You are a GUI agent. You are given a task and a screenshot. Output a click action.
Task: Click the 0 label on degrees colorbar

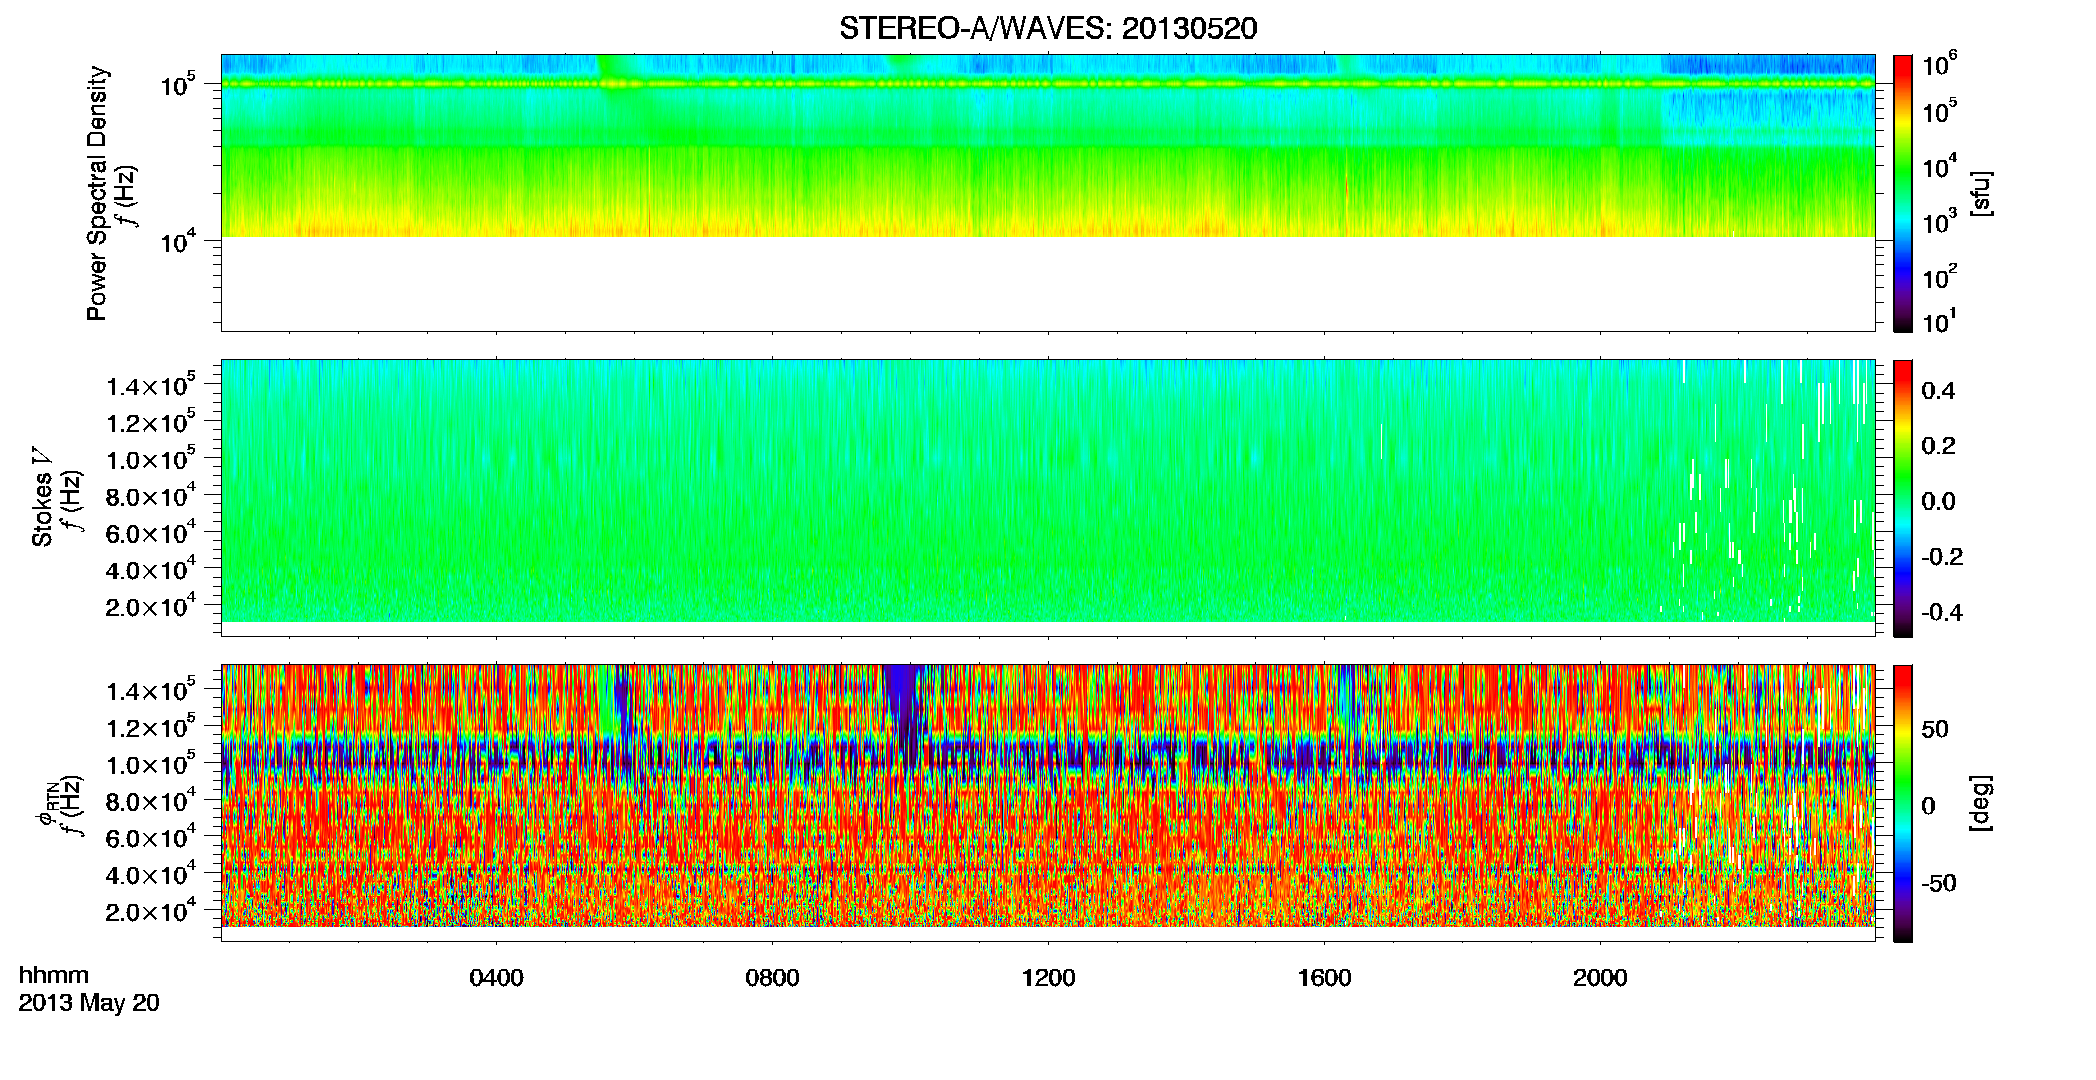[x=1928, y=806]
